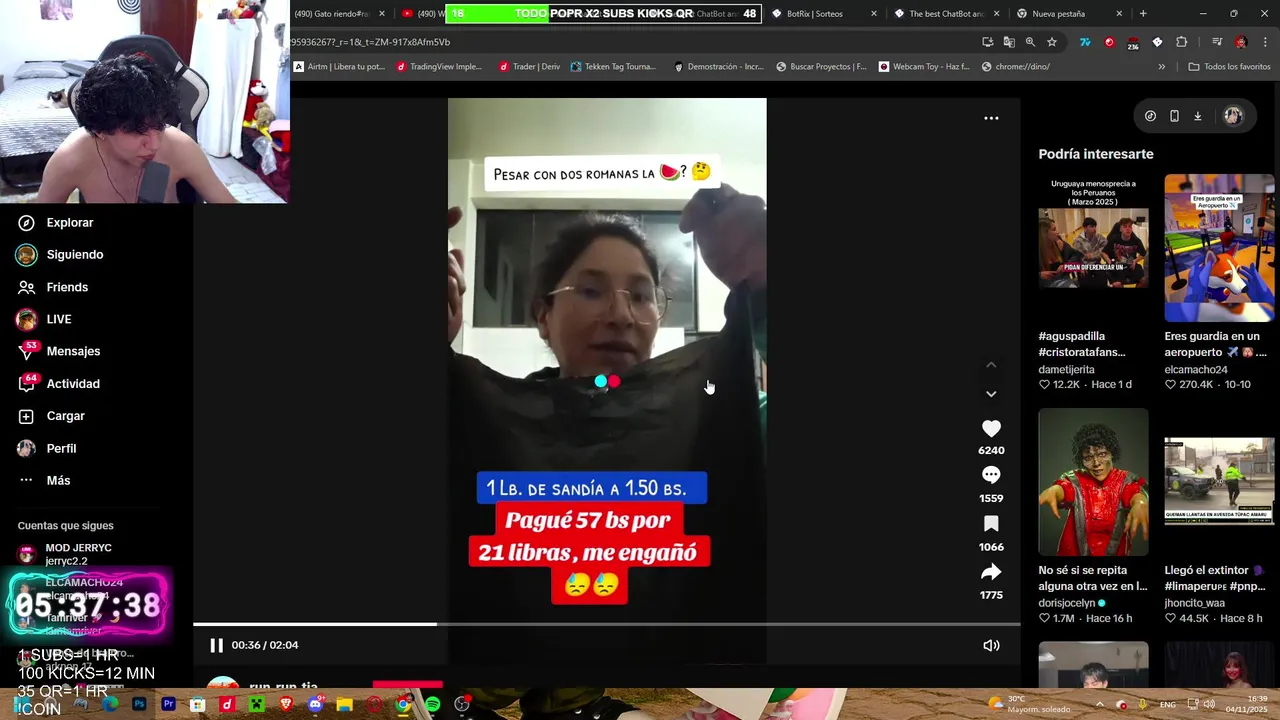Image resolution: width=1280 pixels, height=720 pixels.
Task: Click the page URL in address bar
Action: pos(370,42)
